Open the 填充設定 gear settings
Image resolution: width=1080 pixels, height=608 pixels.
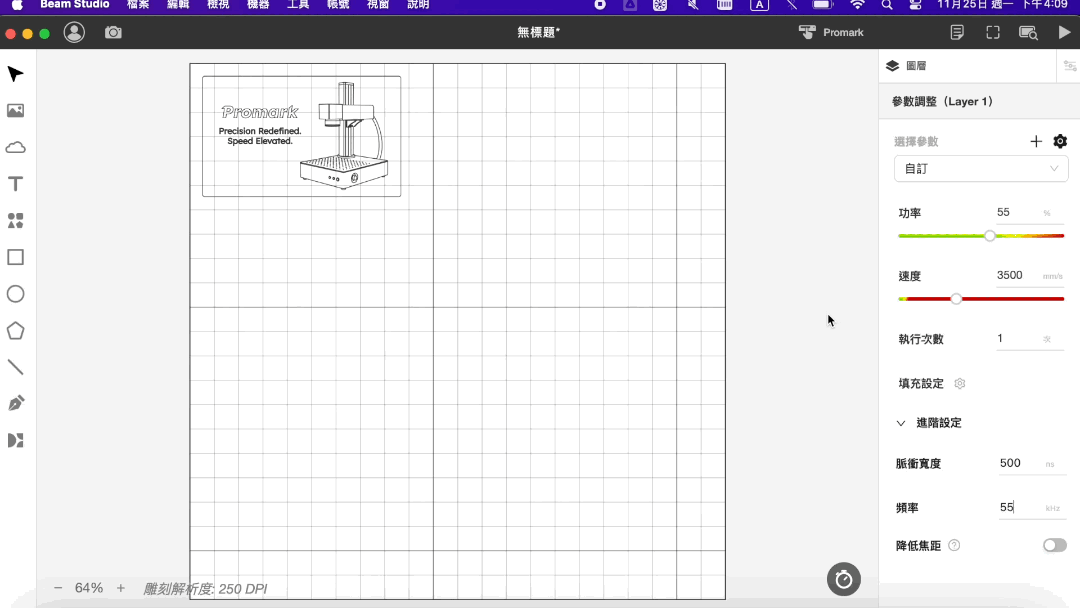959,384
